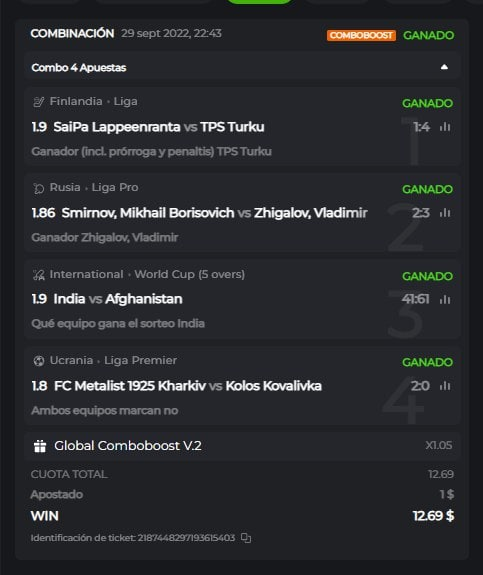Viewport: 483px width, 575px height.
Task: Open stats icon for SaiPa vs TPS Turku
Action: point(445,127)
